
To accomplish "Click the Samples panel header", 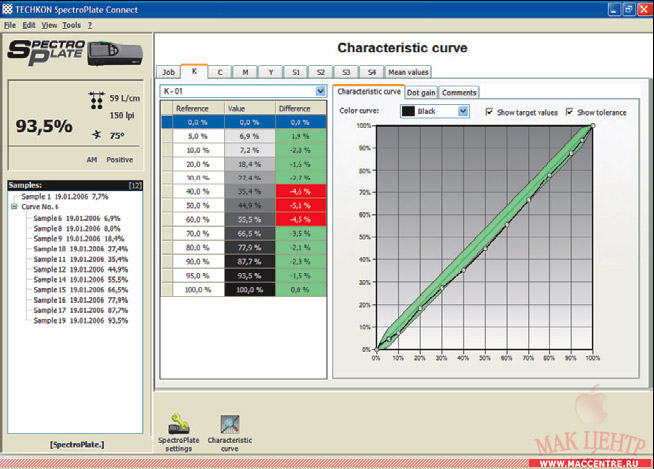I will [x=75, y=185].
